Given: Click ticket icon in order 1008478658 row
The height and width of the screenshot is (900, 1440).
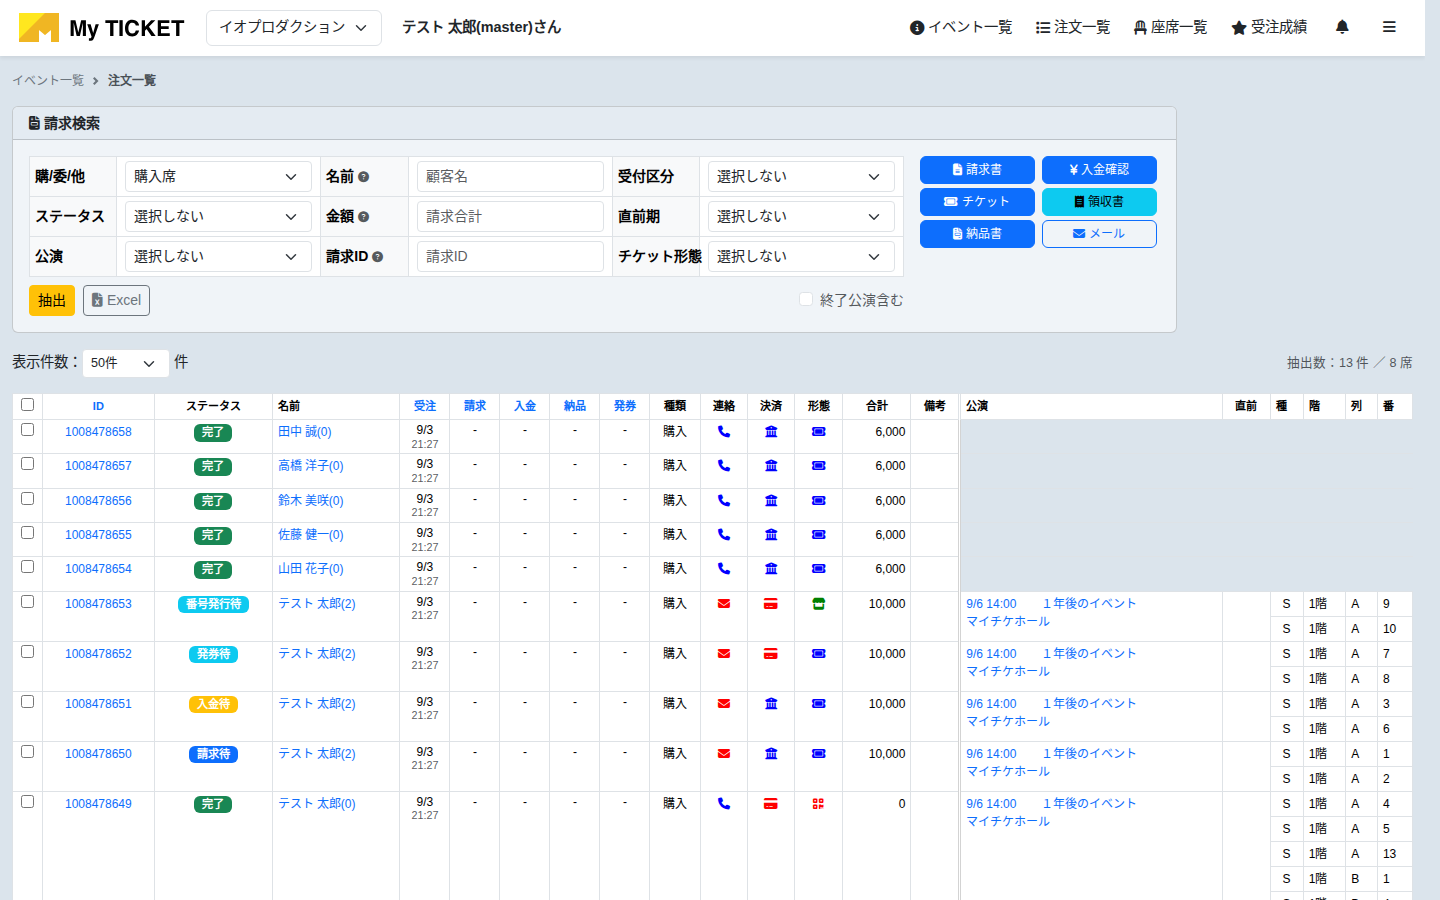Looking at the screenshot, I should pos(819,432).
